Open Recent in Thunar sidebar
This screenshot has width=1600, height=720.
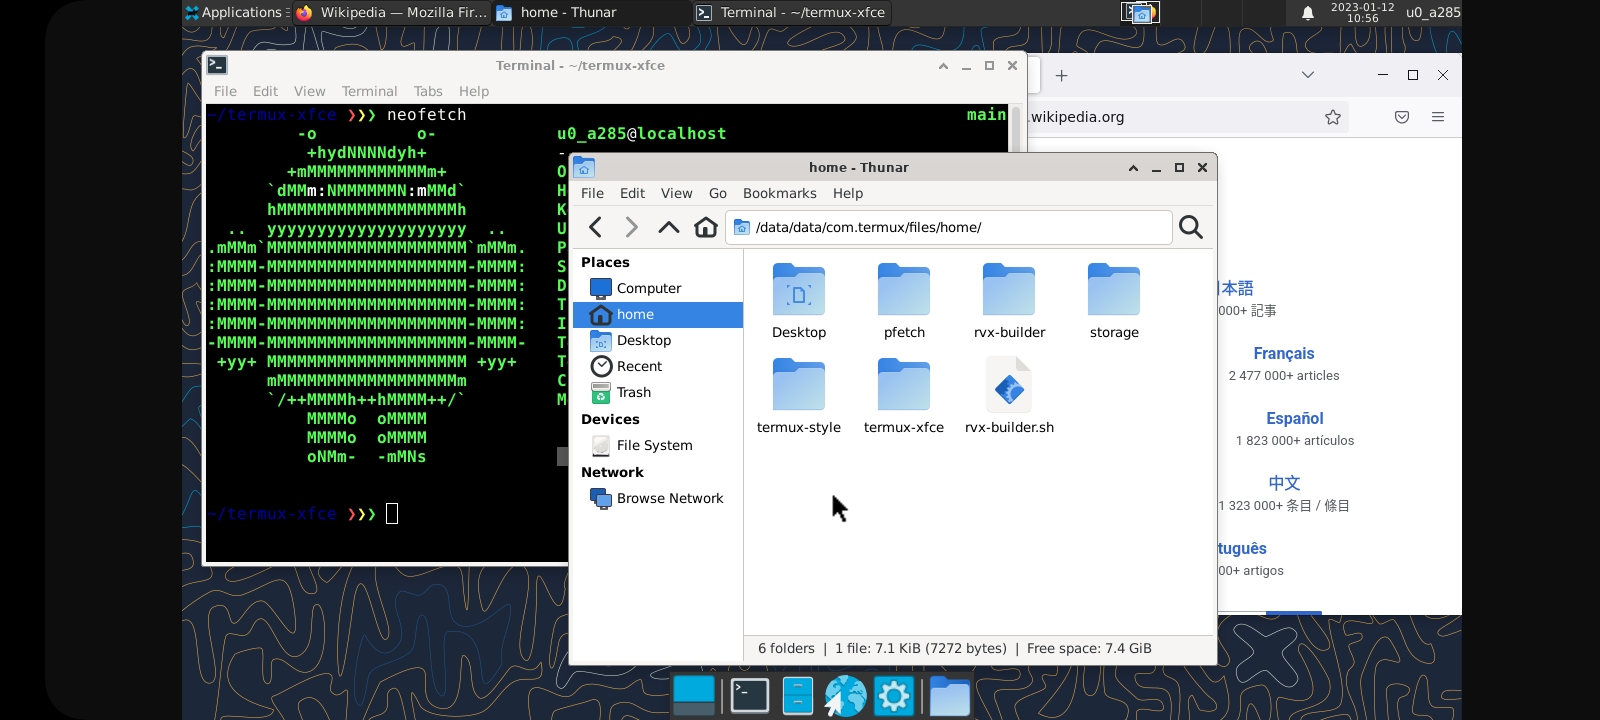pyautogui.click(x=657, y=366)
